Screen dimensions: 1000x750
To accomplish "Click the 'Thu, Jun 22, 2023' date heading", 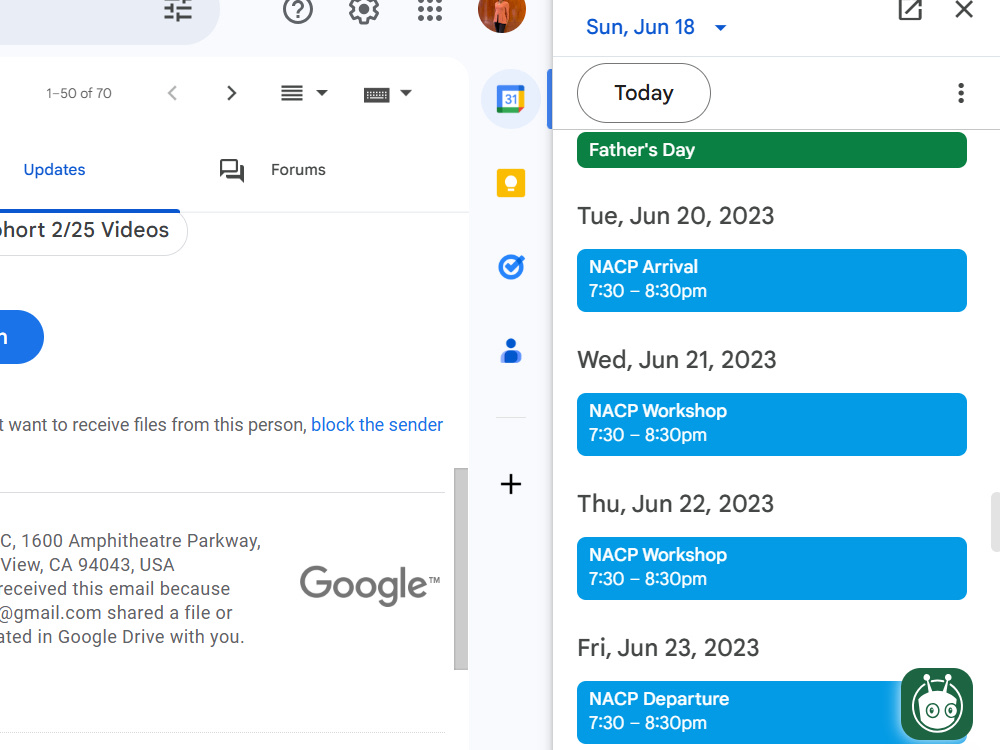I will (675, 504).
